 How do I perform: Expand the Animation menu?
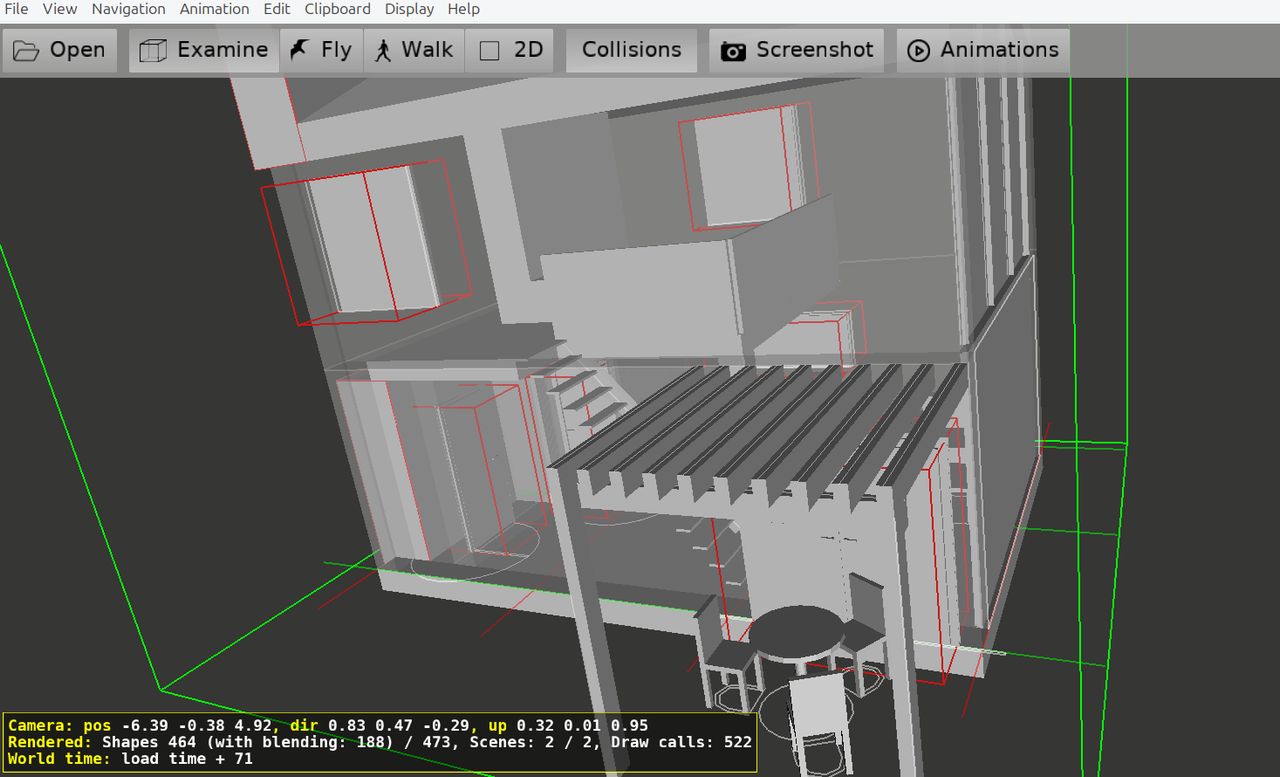(214, 9)
